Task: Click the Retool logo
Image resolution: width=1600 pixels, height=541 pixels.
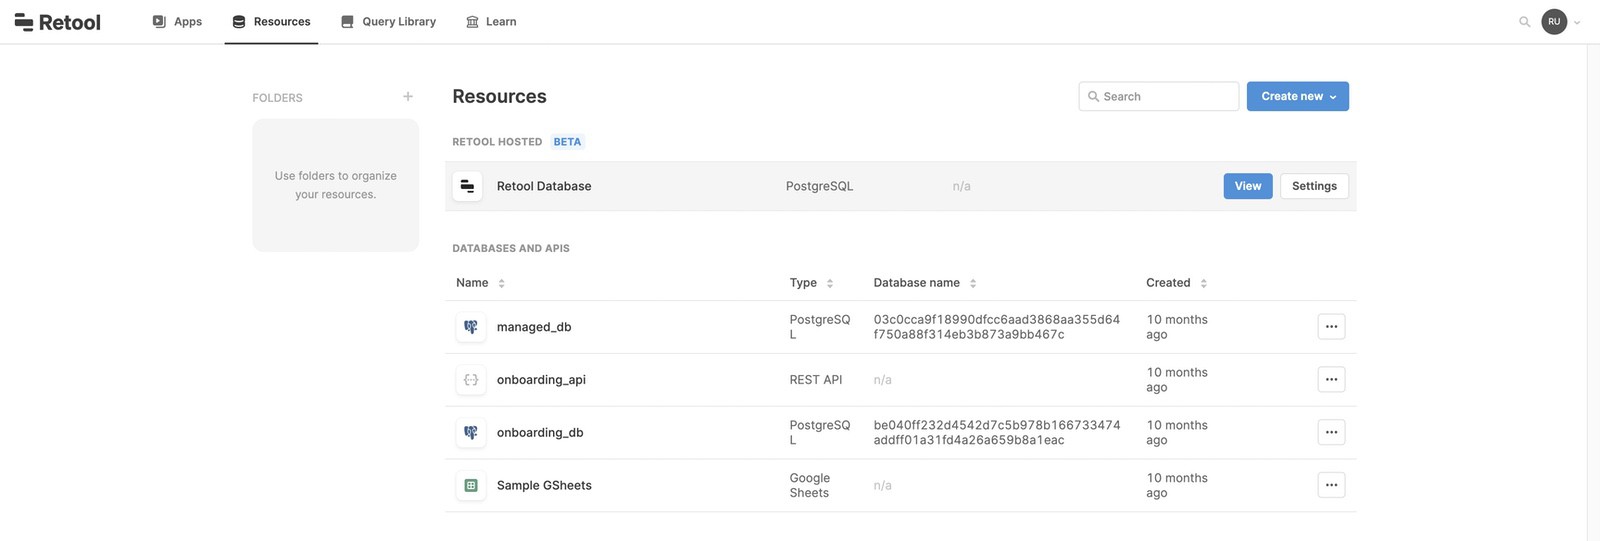Action: [x=58, y=22]
